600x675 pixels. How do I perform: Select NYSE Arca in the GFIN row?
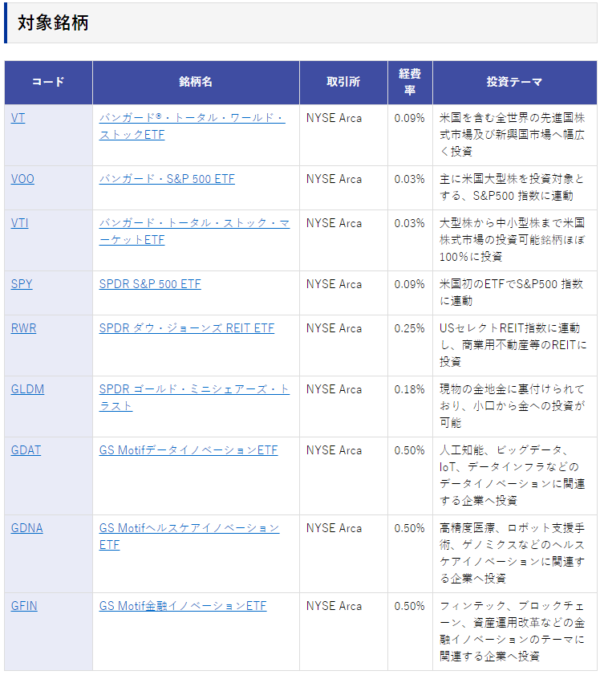pyautogui.click(x=334, y=606)
